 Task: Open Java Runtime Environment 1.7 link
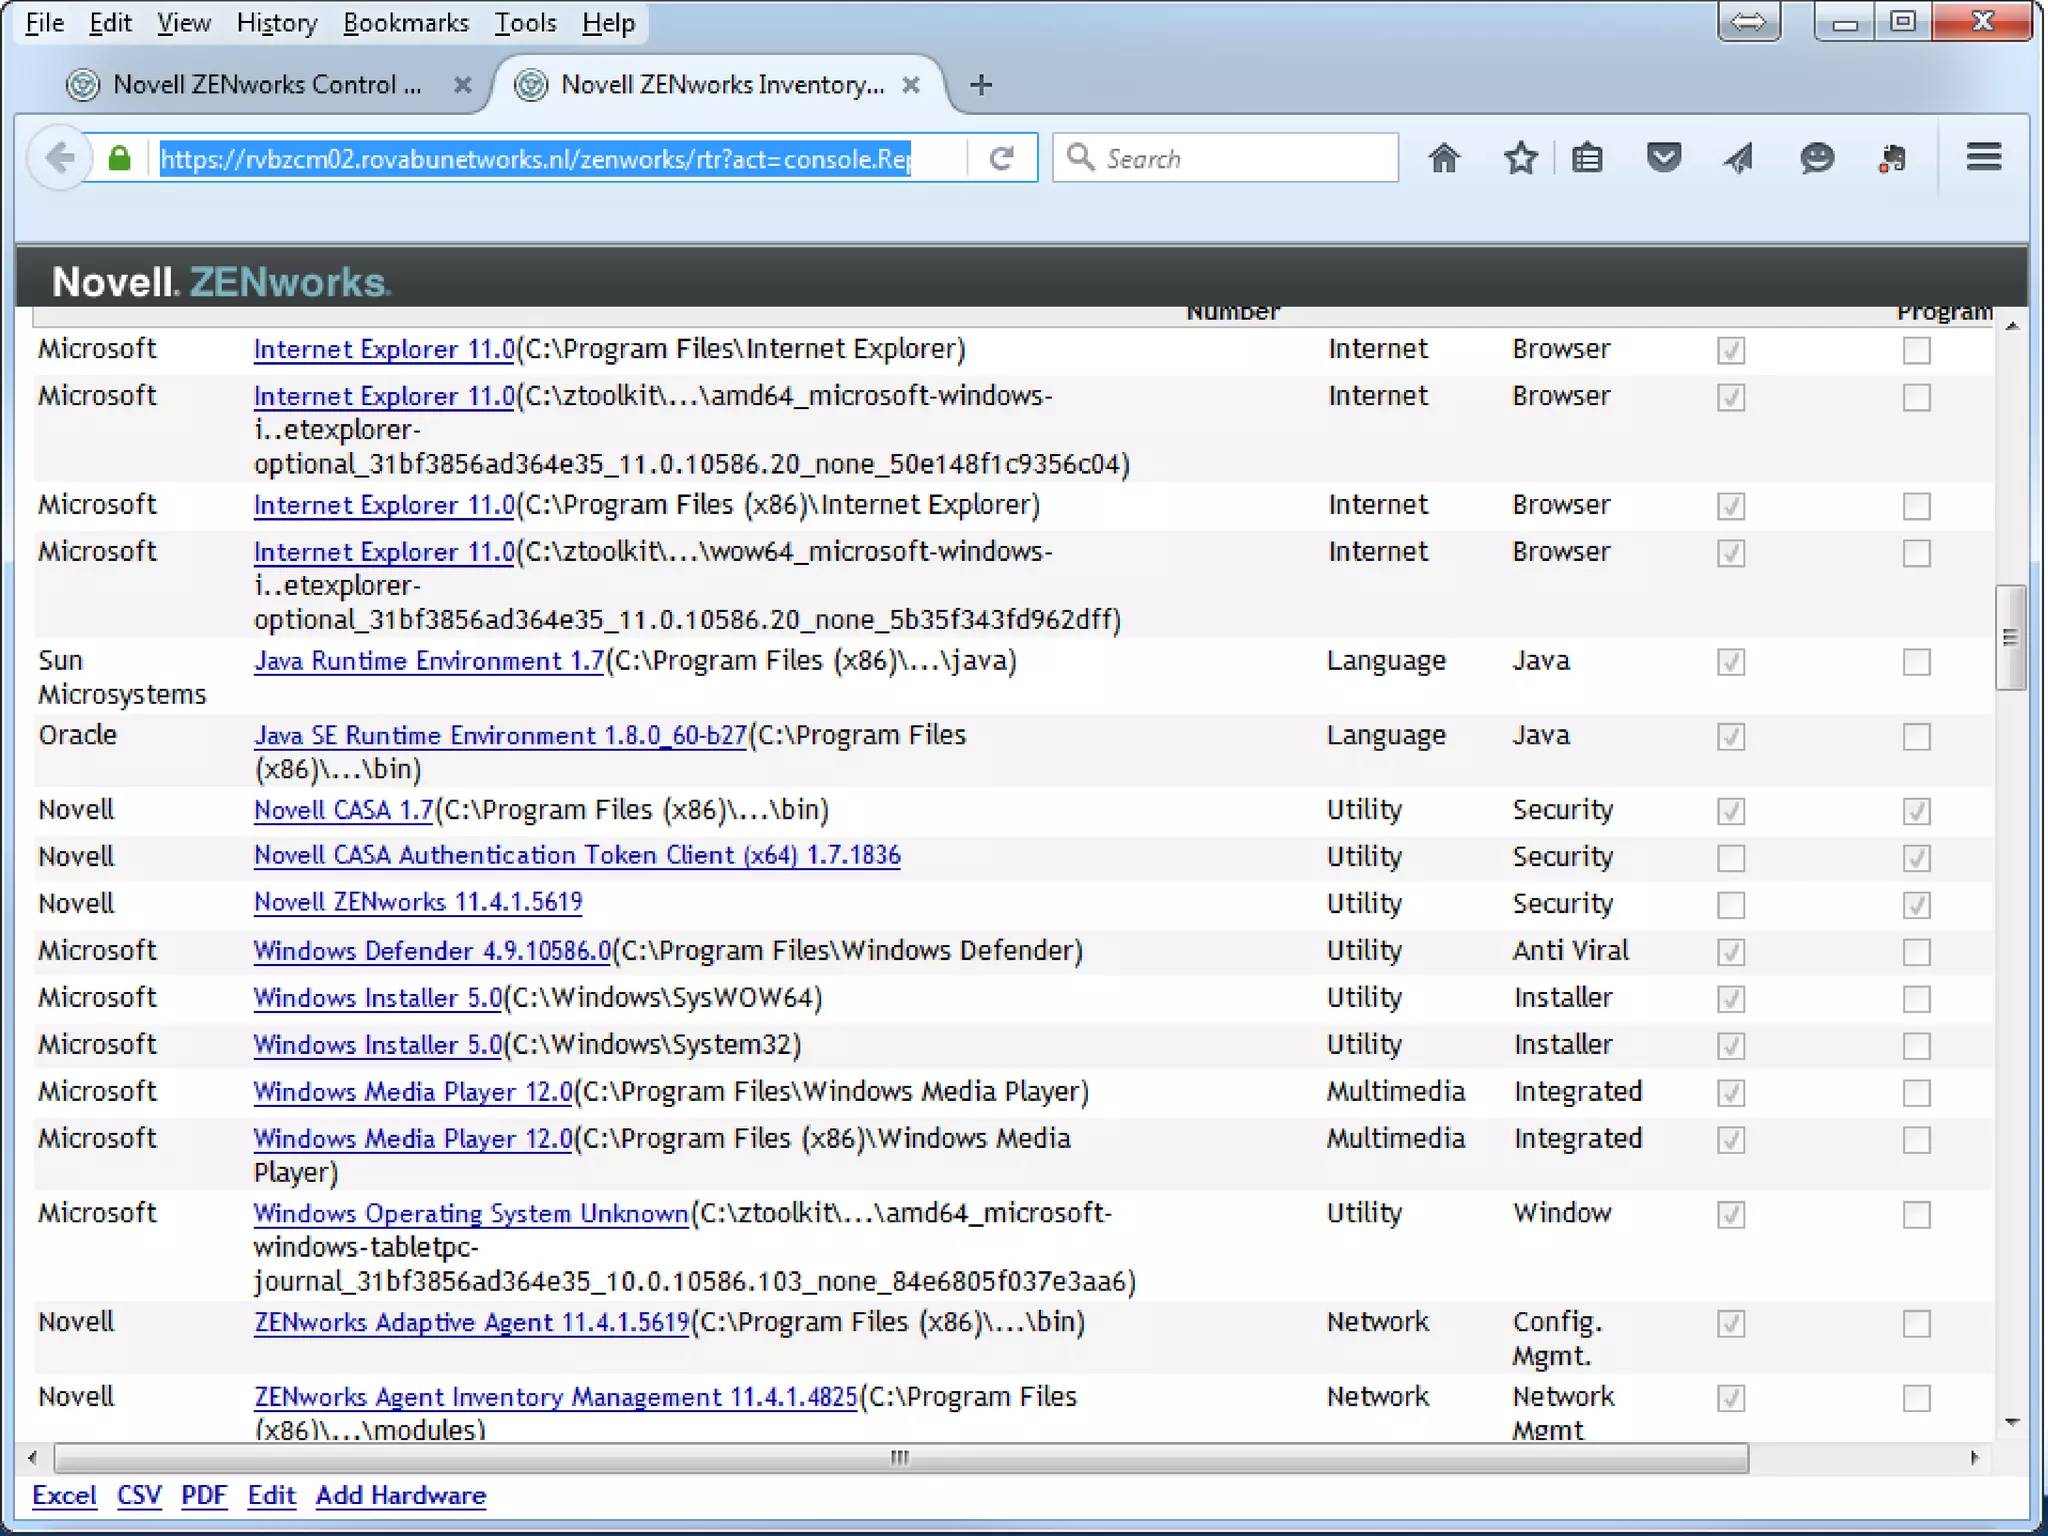point(429,661)
